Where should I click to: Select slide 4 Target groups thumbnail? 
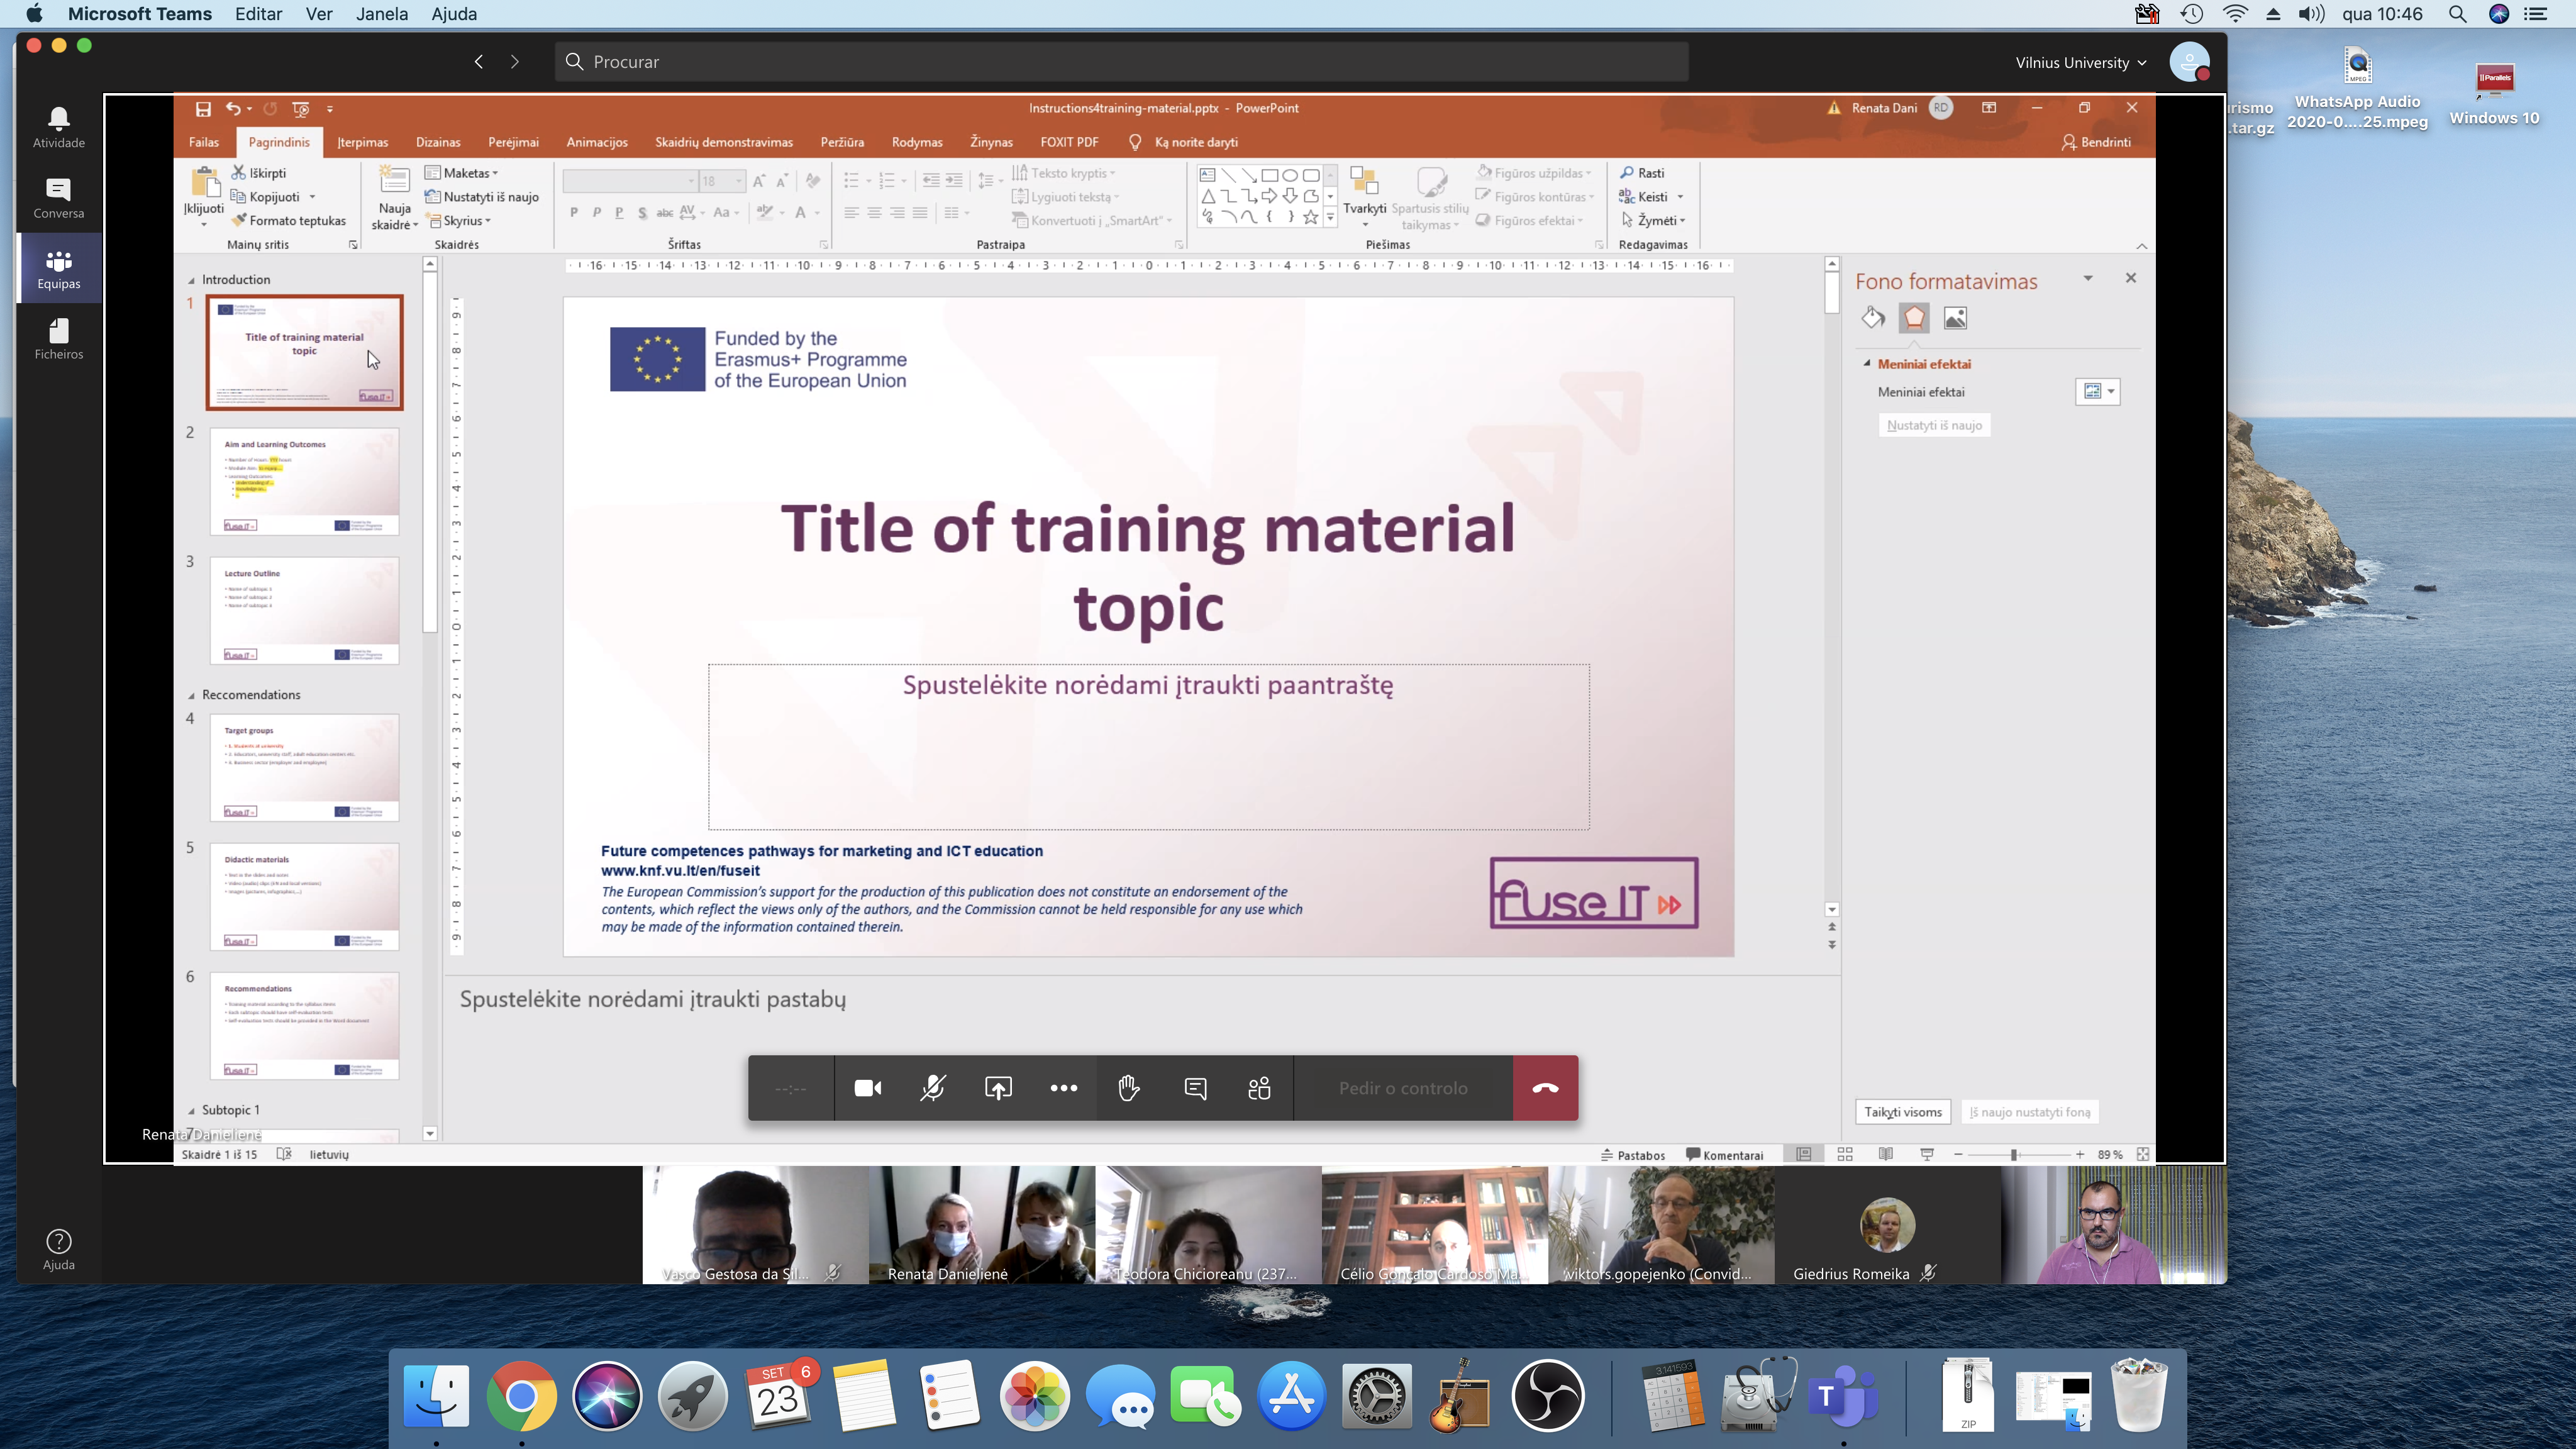click(x=304, y=767)
